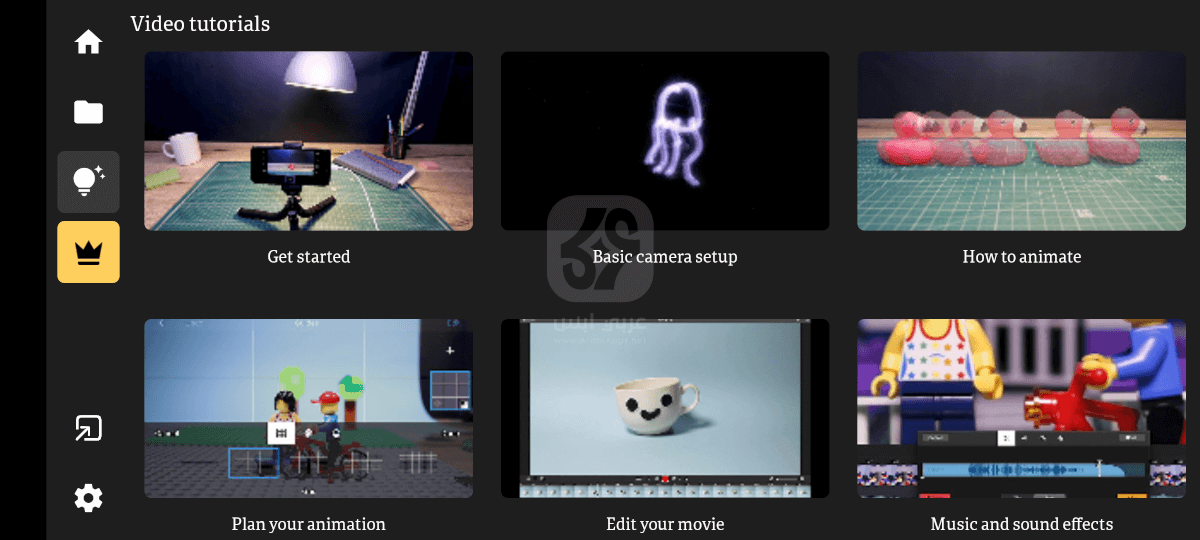Go to the Home screen icon

tap(88, 42)
